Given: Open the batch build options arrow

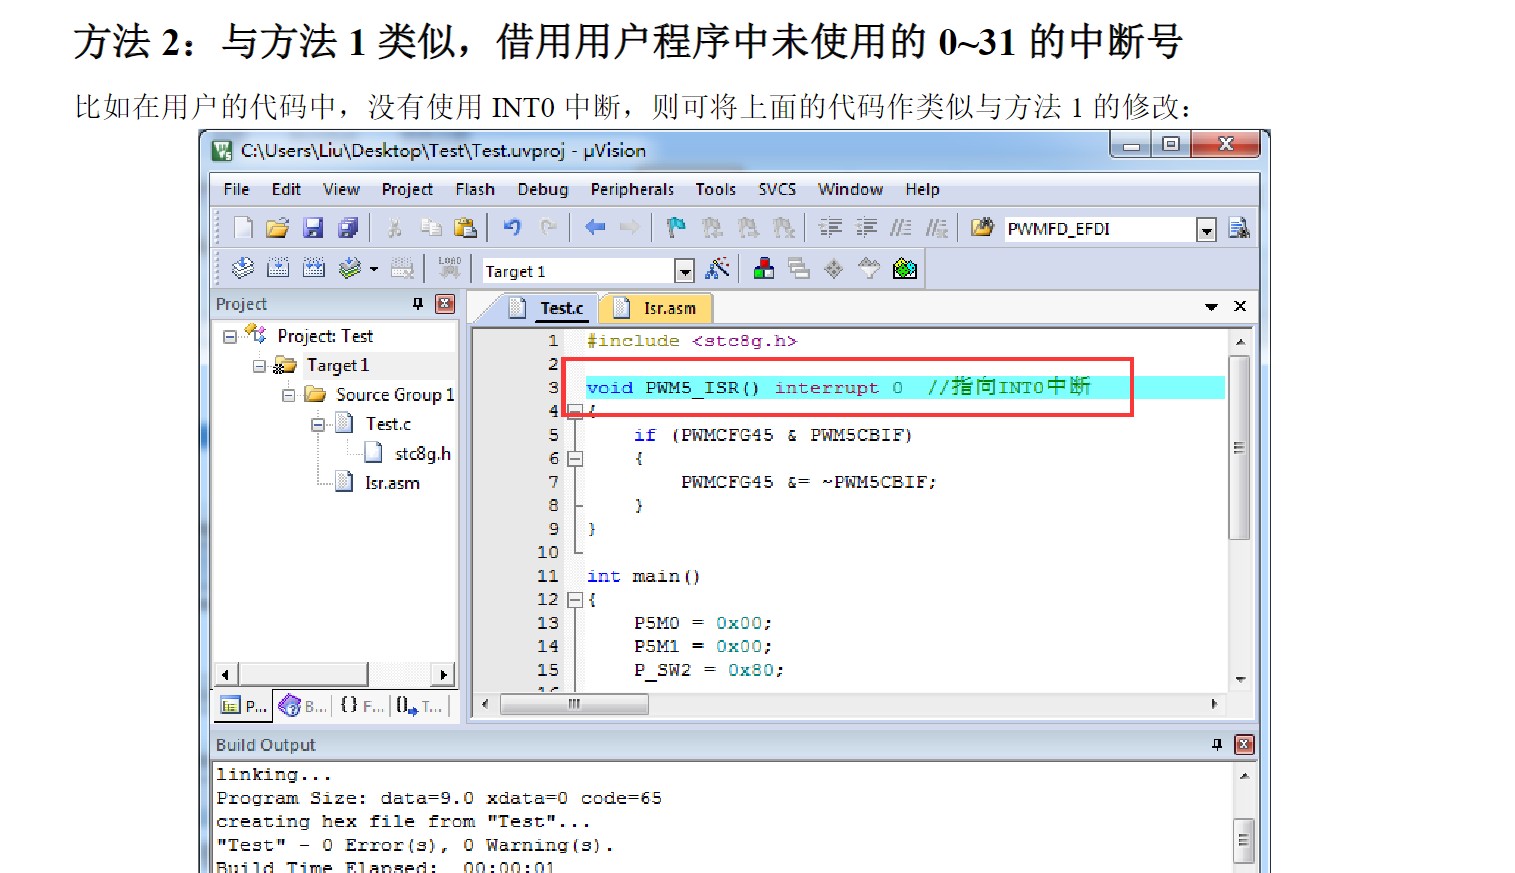Looking at the screenshot, I should tap(374, 269).
